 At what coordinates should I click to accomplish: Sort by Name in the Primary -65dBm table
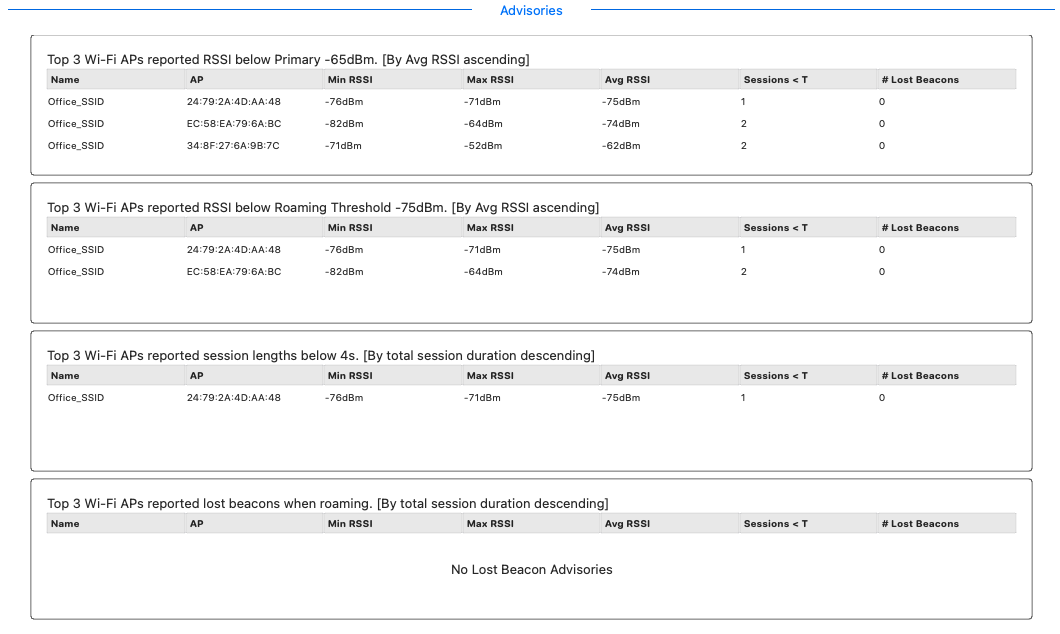(65, 80)
